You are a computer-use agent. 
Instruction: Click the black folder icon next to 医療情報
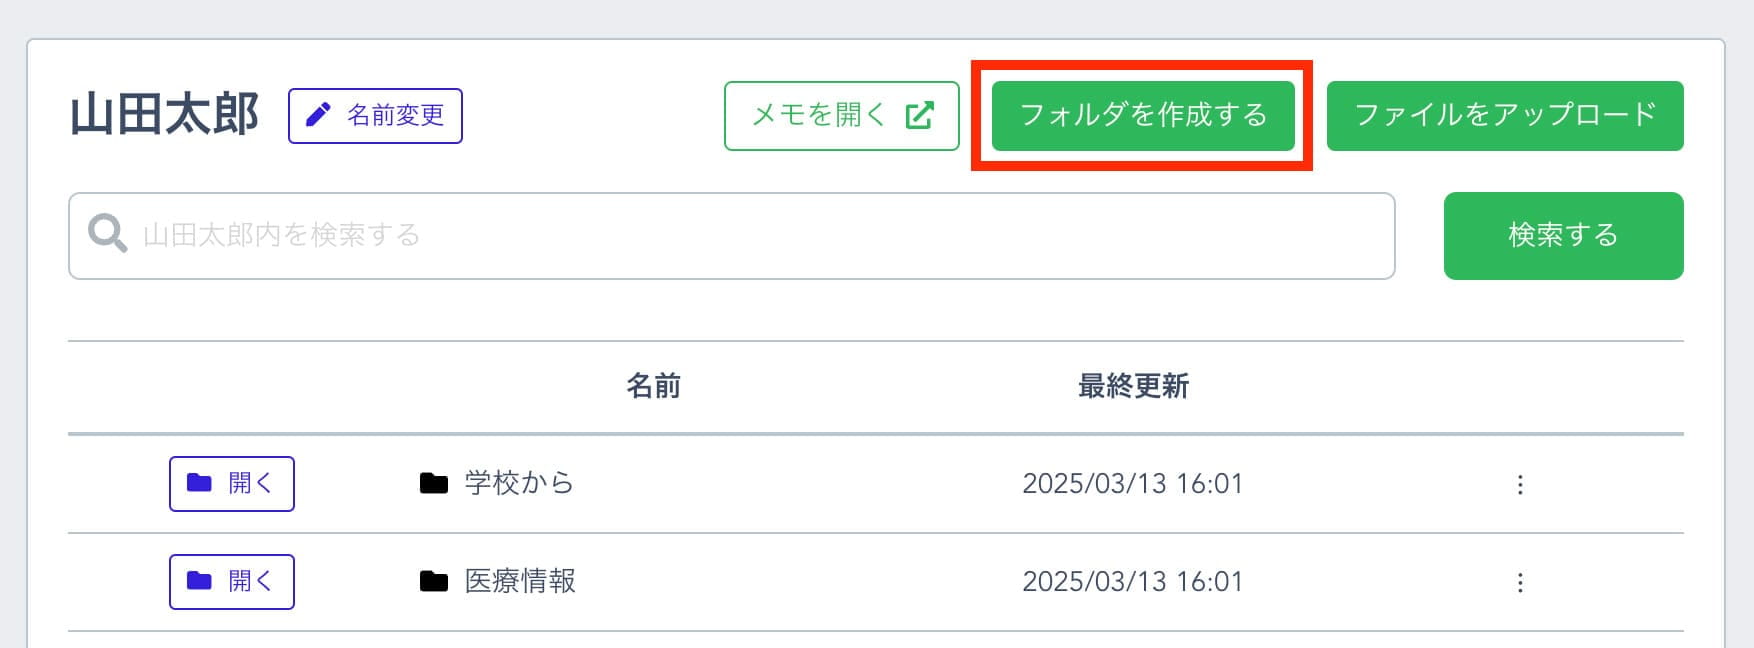433,582
